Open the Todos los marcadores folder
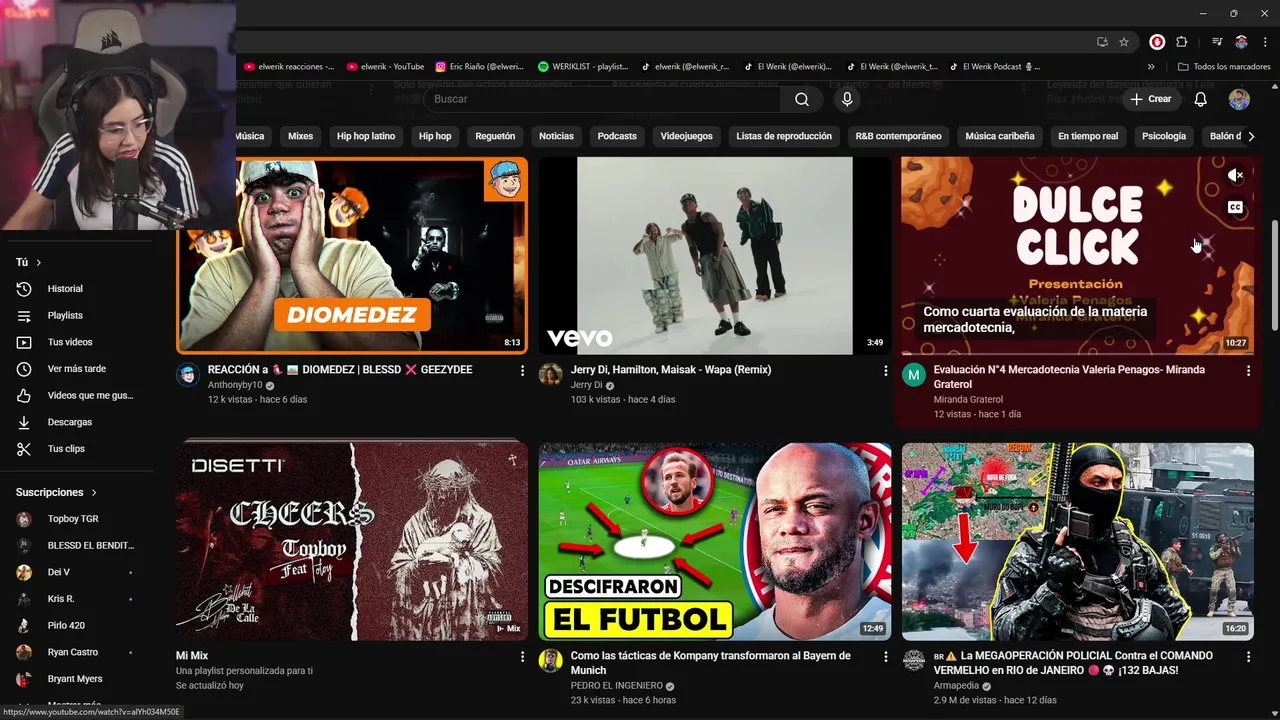The height and width of the screenshot is (720, 1280). pos(1225,67)
